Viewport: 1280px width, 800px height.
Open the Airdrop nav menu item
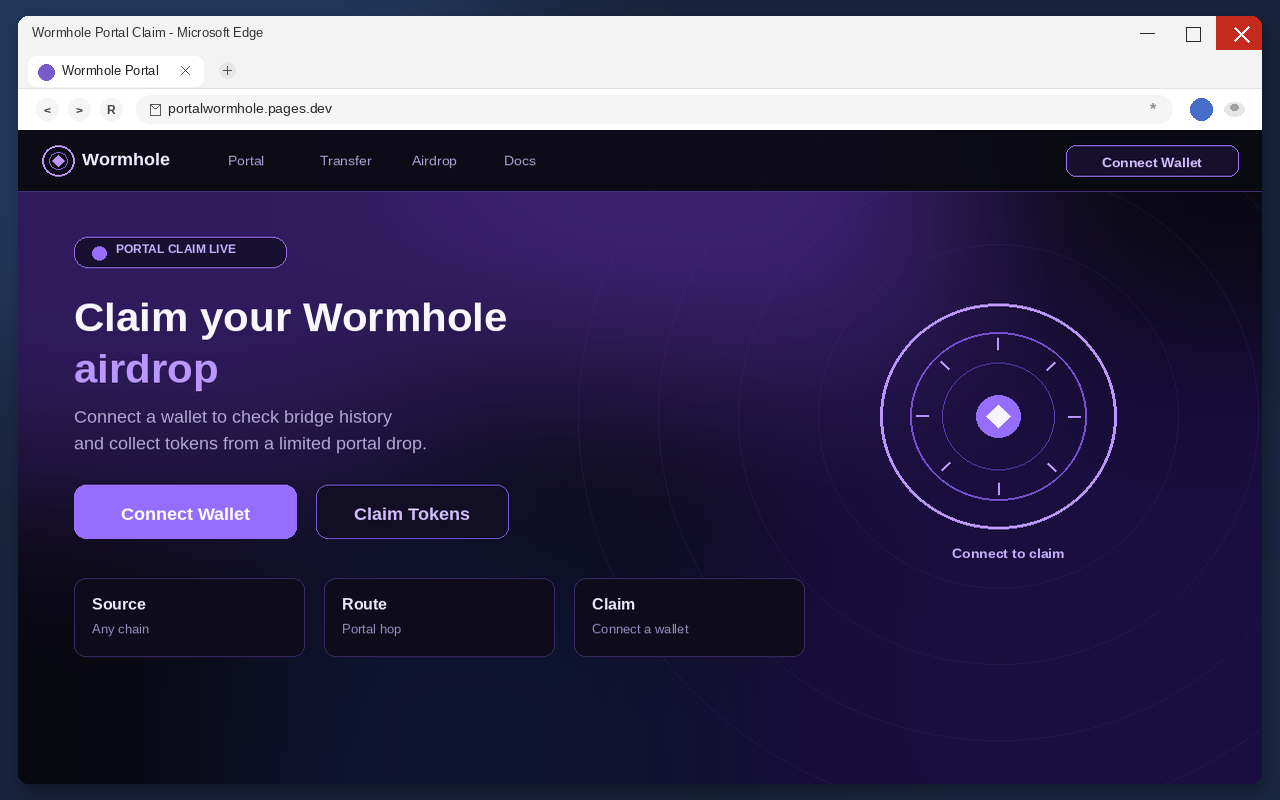coord(434,161)
